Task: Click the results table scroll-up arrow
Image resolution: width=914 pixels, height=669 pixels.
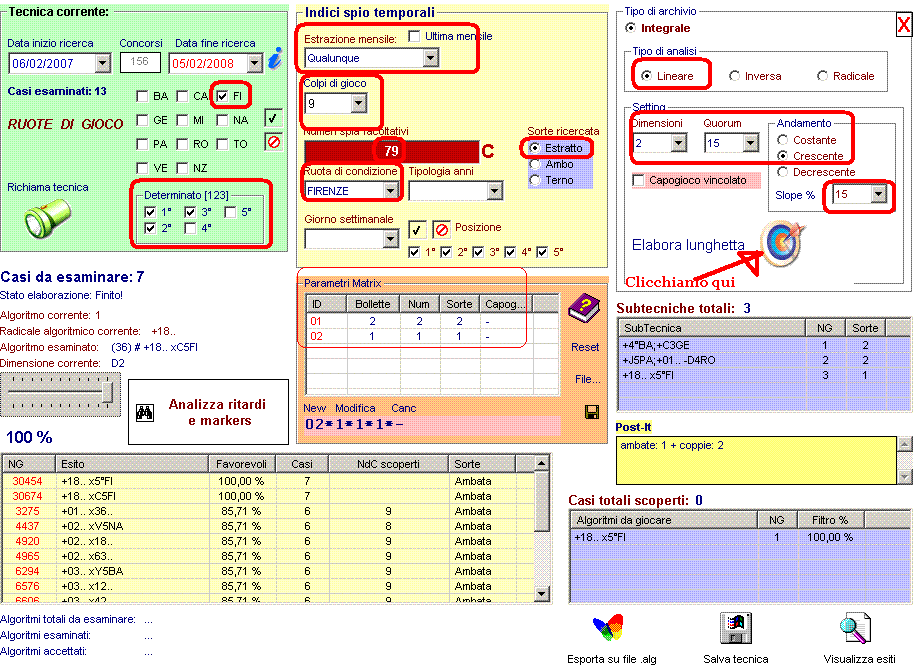Action: (x=542, y=464)
